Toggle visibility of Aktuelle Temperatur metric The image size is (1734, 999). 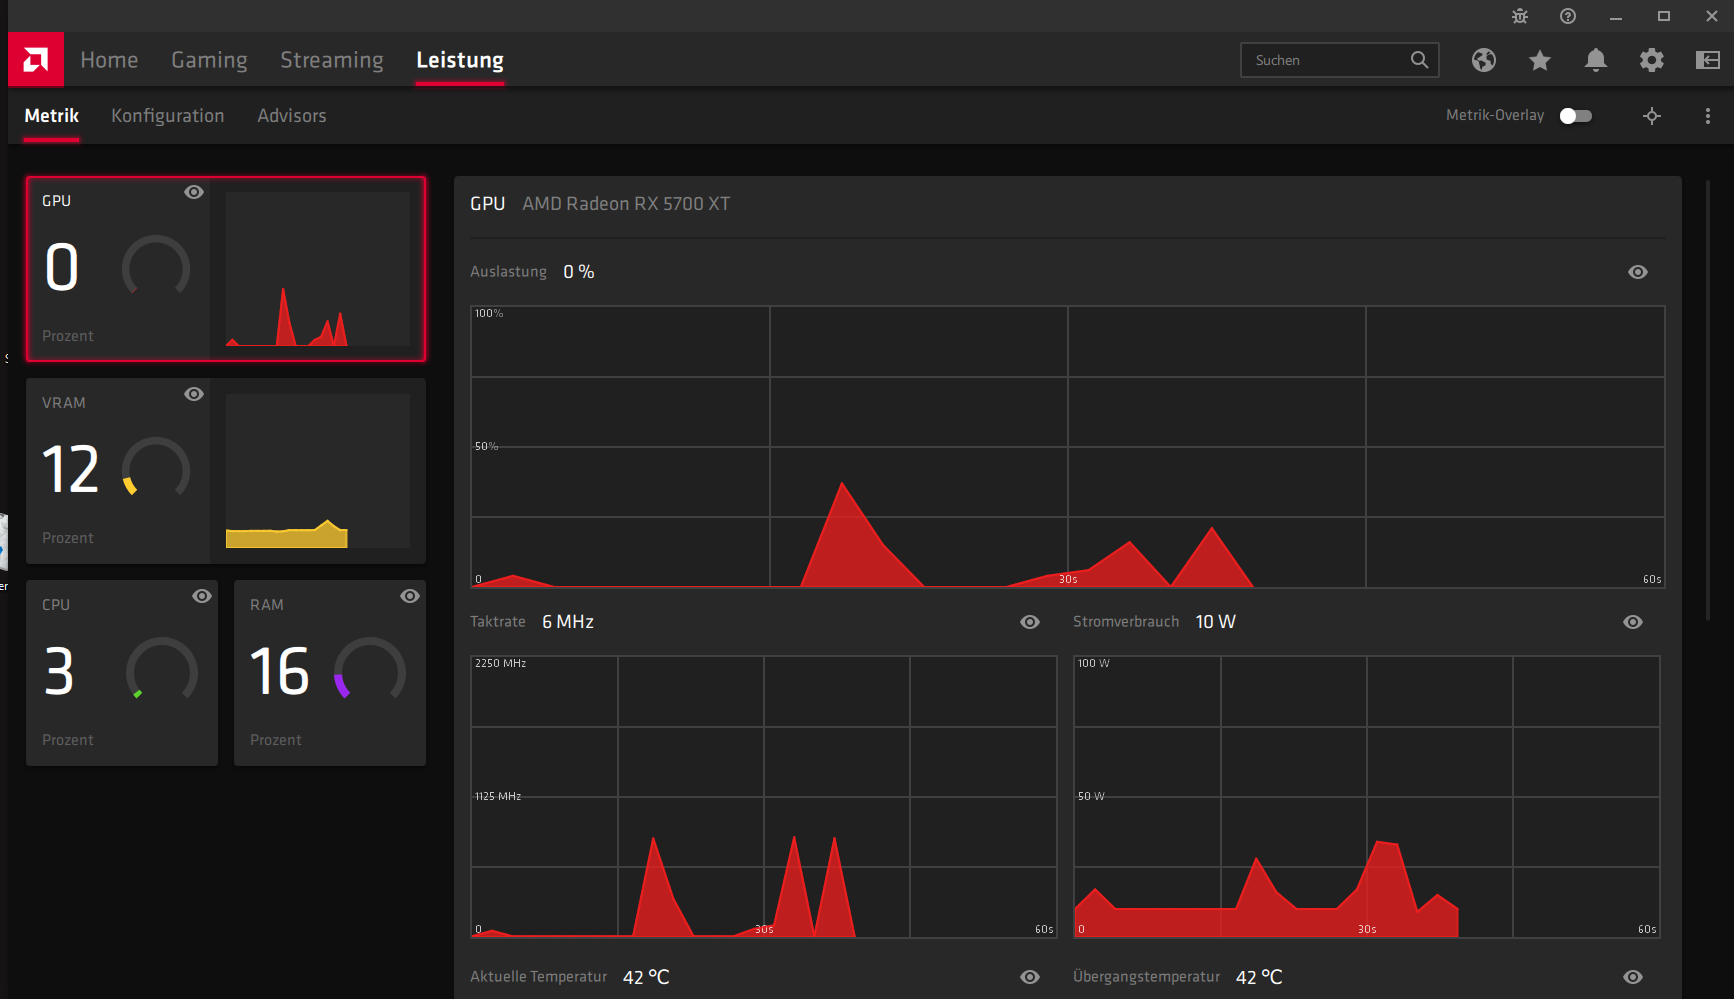pos(1030,977)
